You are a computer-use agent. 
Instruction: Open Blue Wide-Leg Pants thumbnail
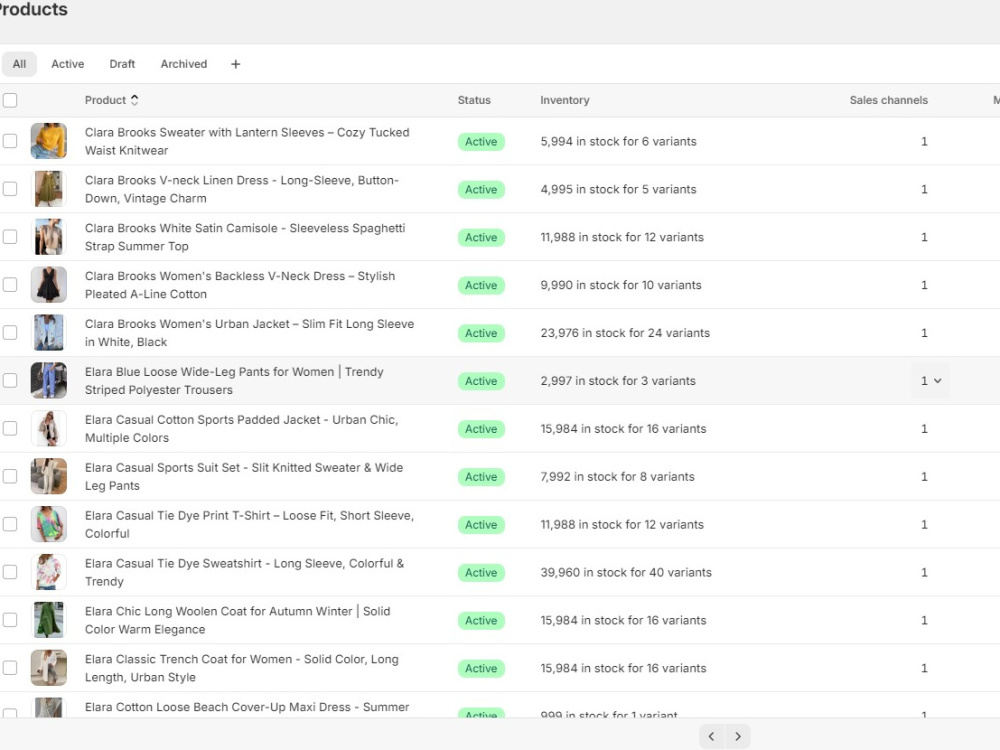(x=48, y=380)
